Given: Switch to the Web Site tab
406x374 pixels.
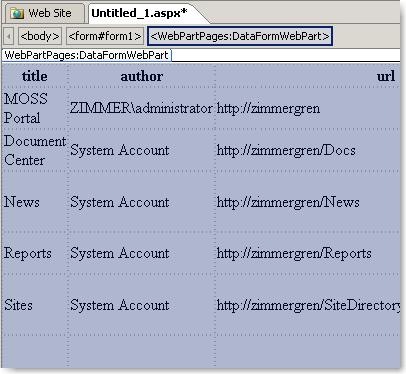Looking at the screenshot, I should tap(44, 13).
